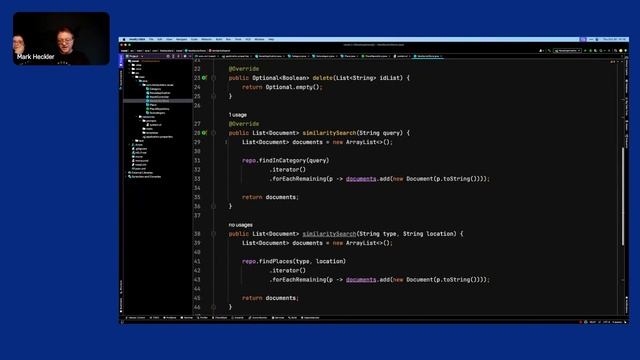Click the fold end marker on line 36
Screen dimensions: 640x360
point(213,206)
